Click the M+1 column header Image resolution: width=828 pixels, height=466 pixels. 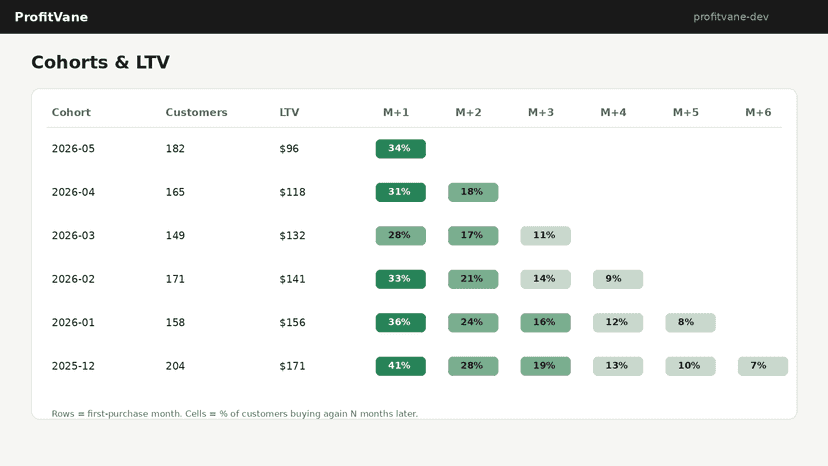(x=396, y=112)
